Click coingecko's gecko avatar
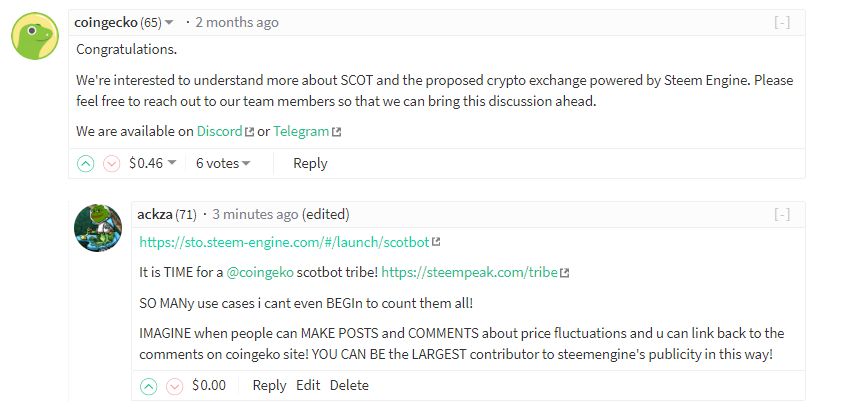The image size is (861, 405). (x=34, y=36)
